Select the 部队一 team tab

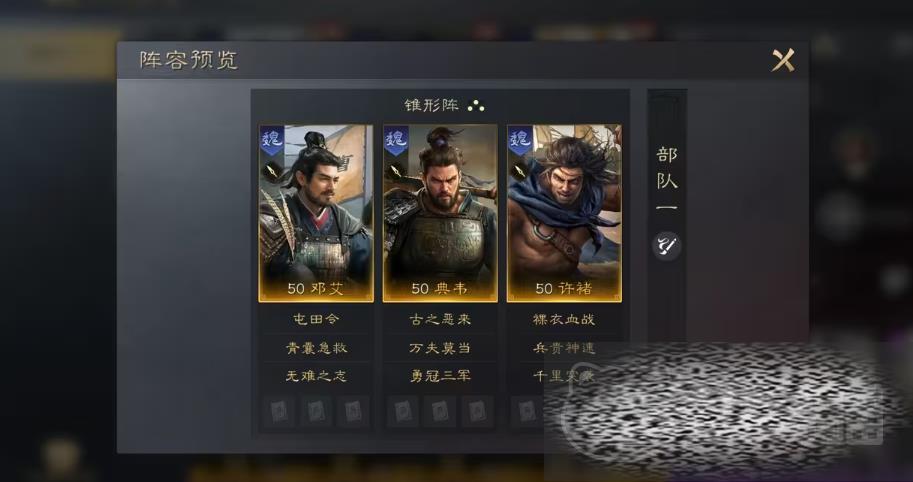(x=667, y=178)
